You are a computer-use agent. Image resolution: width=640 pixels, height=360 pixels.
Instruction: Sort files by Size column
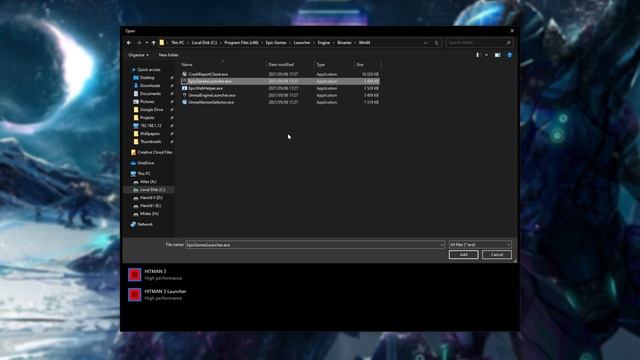tap(367, 64)
